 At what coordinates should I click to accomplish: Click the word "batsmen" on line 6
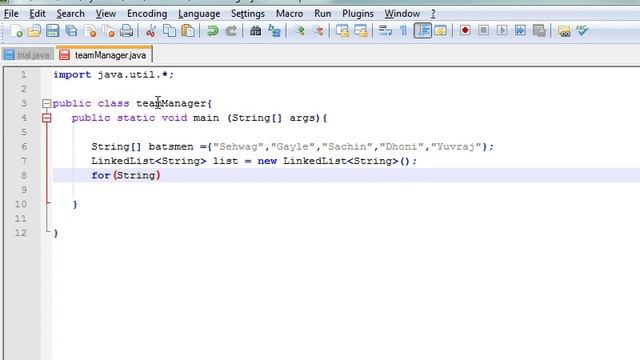[171, 147]
